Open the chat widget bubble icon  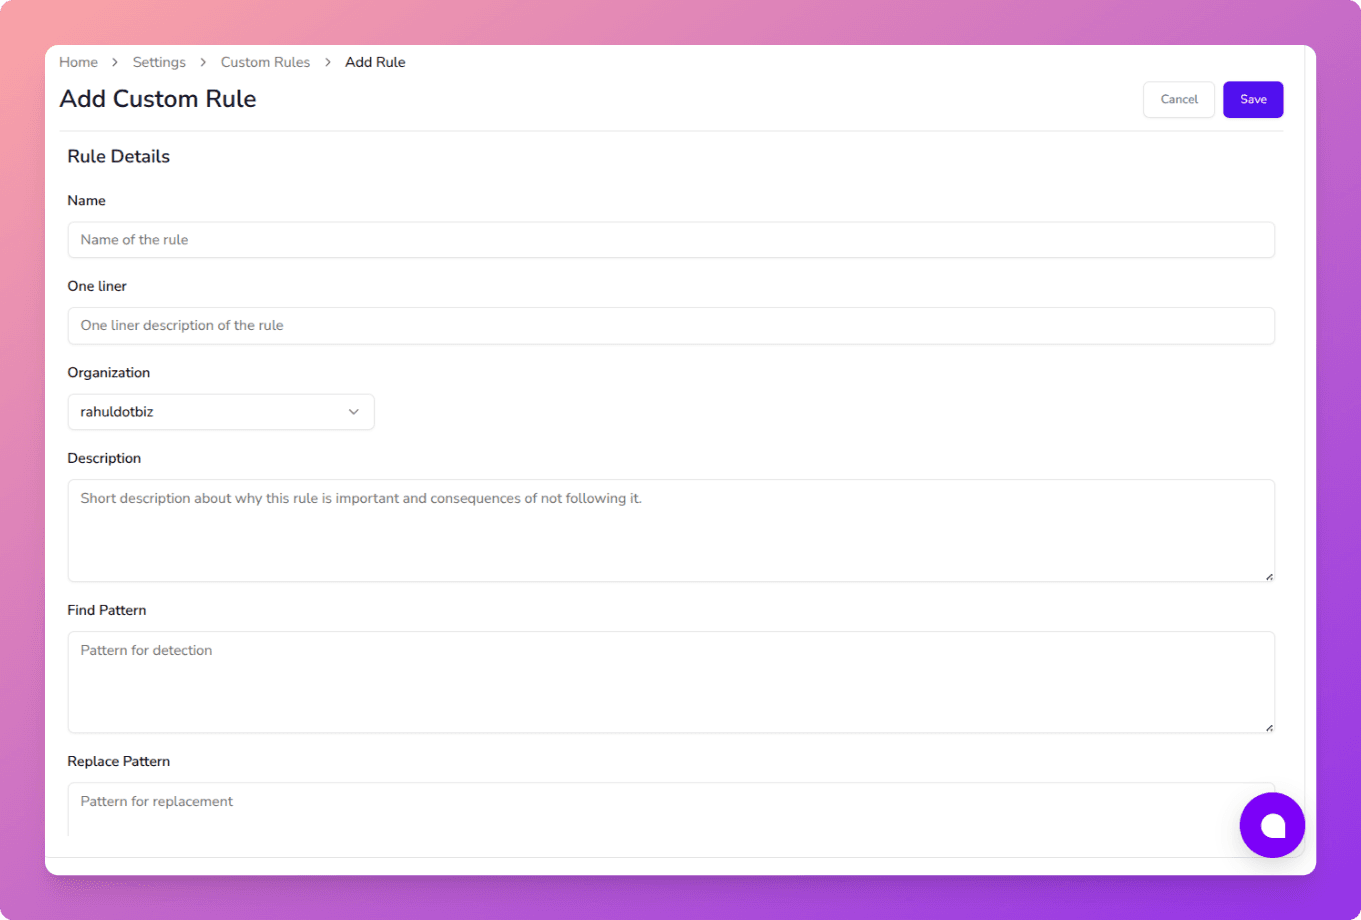[x=1272, y=825]
